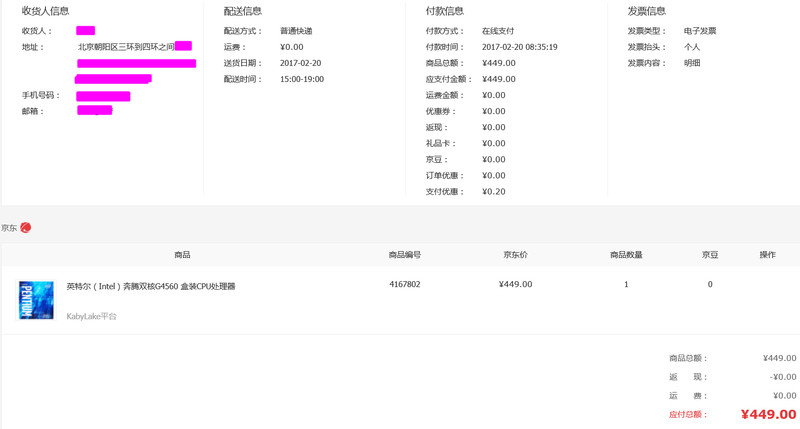Click the 京东价 column header

pyautogui.click(x=515, y=255)
